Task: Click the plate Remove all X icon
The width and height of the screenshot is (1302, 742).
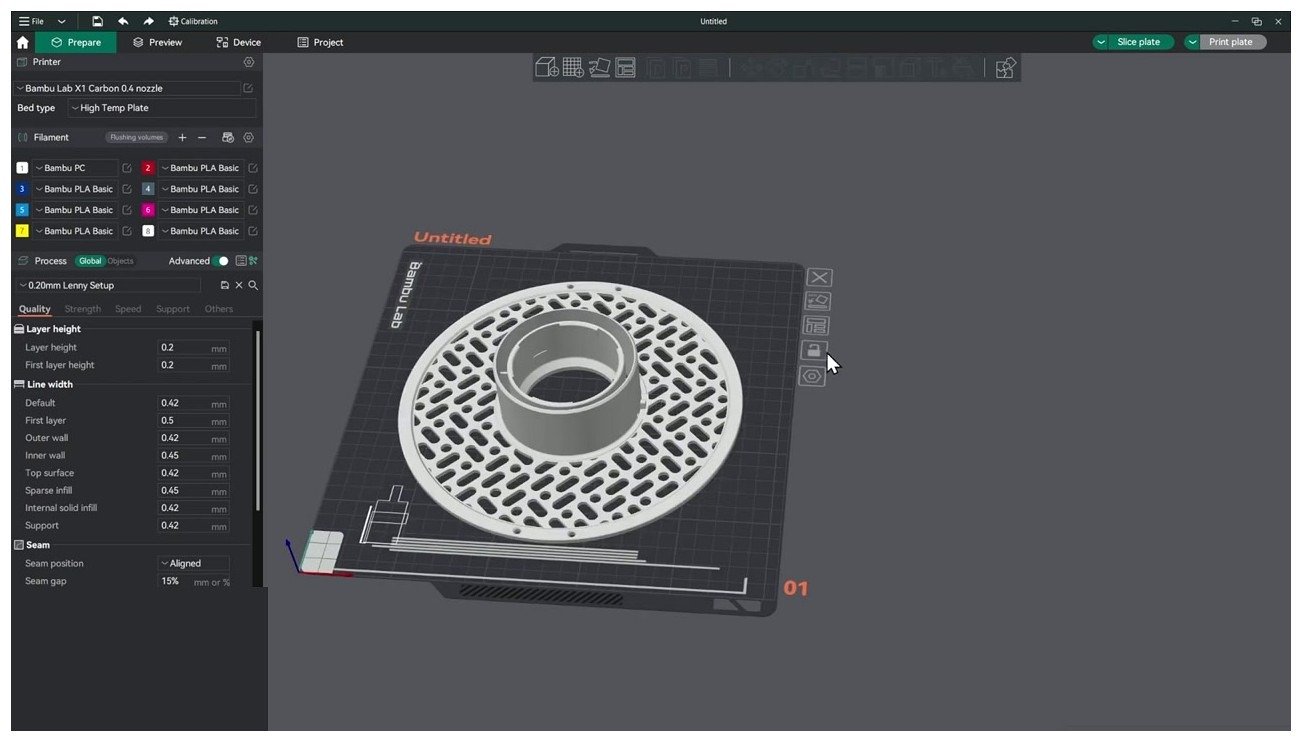Action: [x=819, y=277]
